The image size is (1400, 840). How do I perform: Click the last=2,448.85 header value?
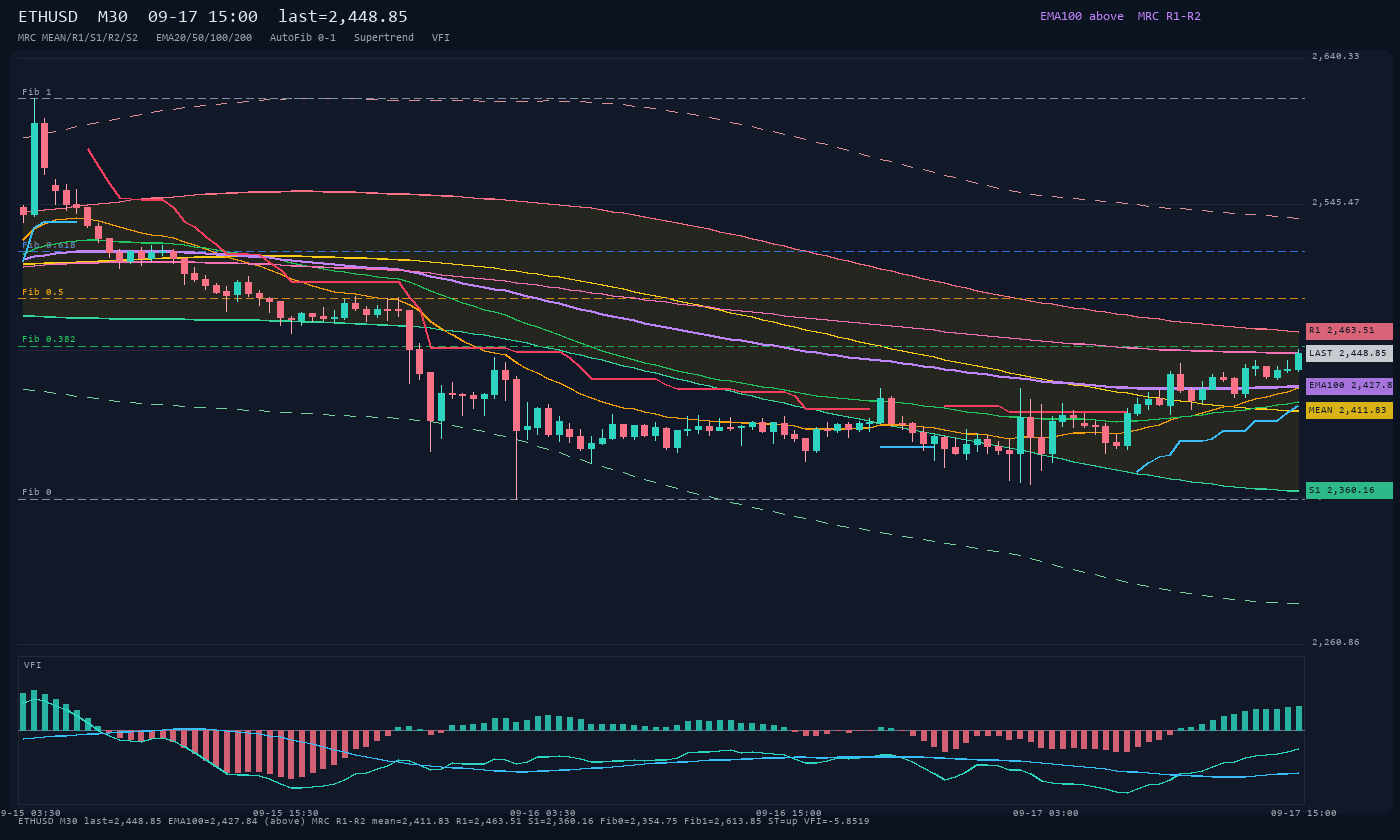pyautogui.click(x=343, y=17)
